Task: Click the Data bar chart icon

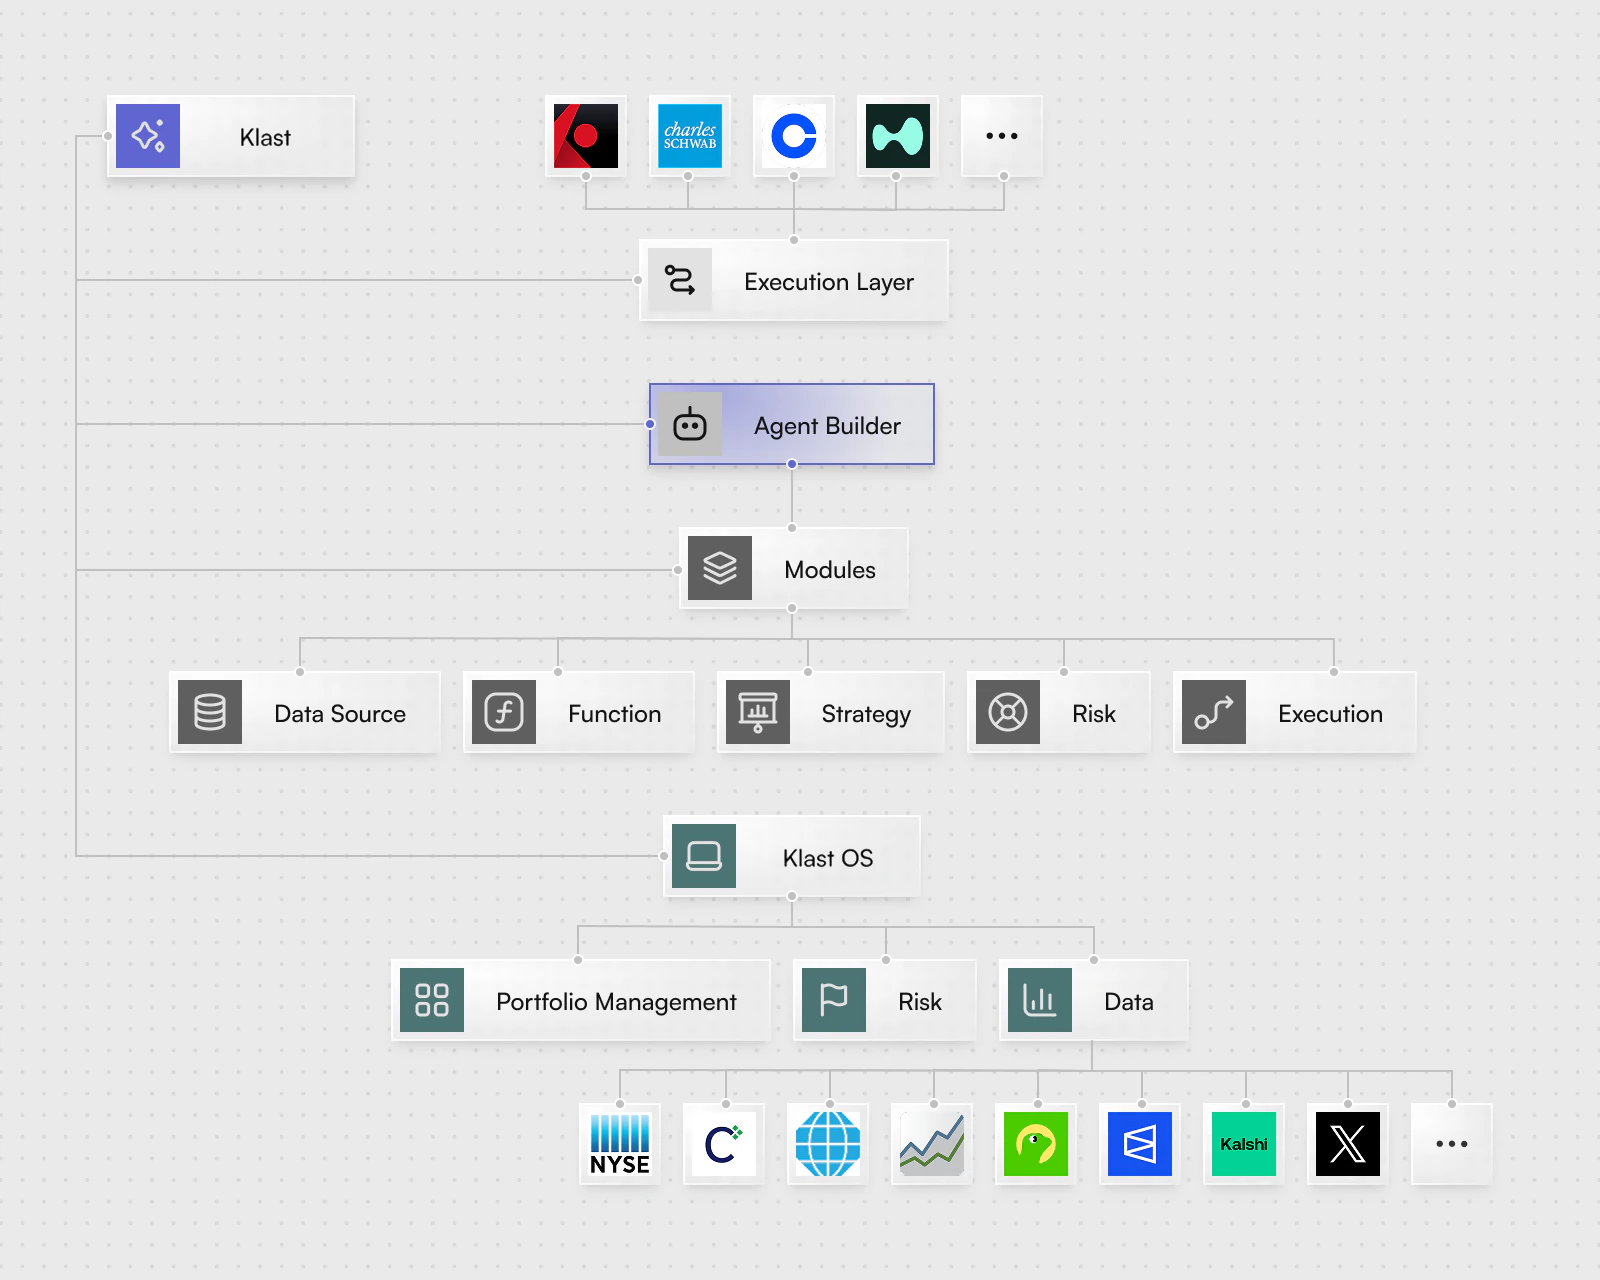Action: (x=1040, y=1000)
